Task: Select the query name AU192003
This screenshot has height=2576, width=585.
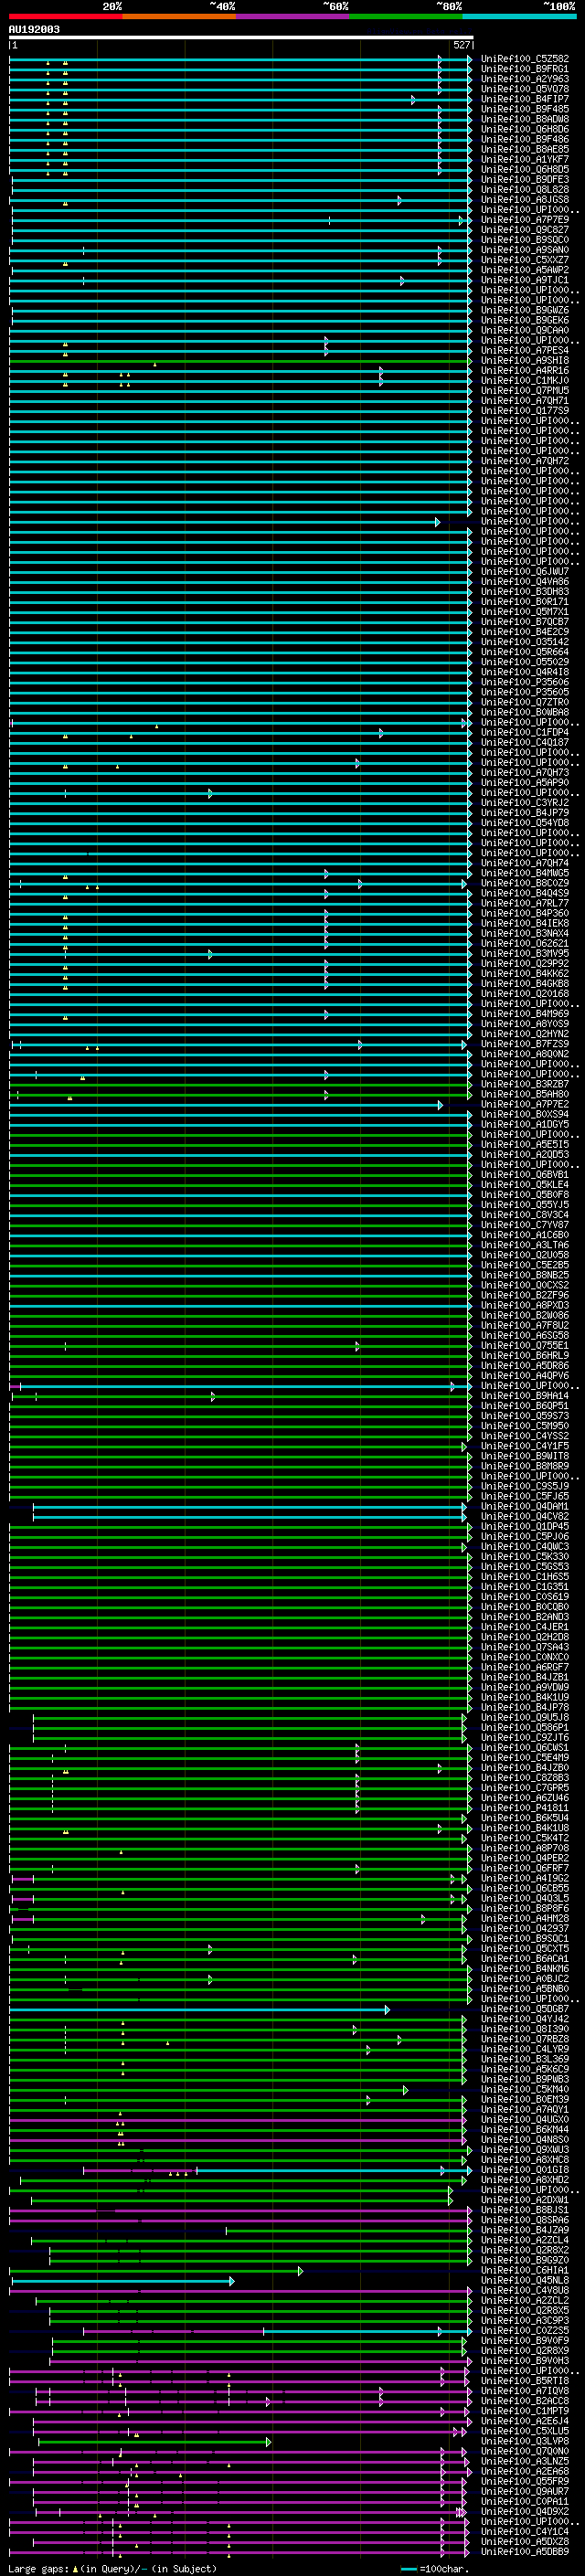Action: [x=34, y=29]
